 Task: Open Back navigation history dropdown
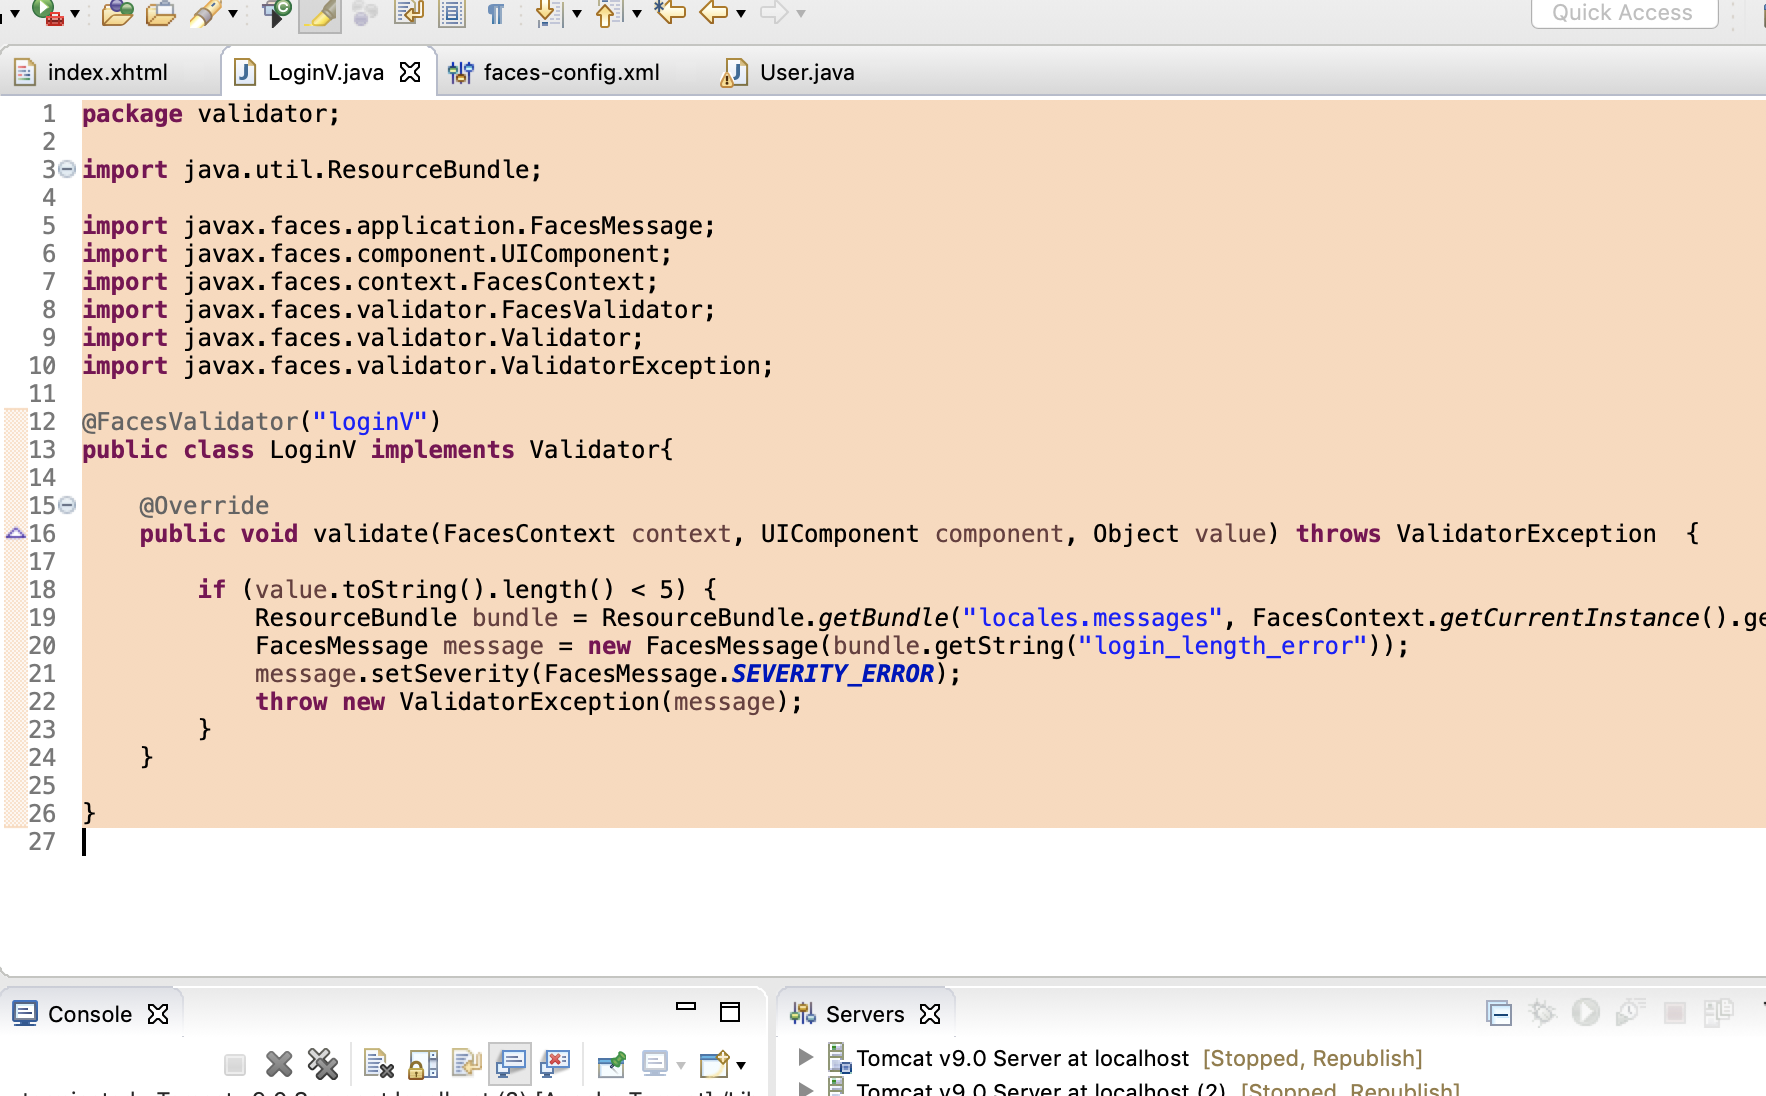[x=741, y=14]
